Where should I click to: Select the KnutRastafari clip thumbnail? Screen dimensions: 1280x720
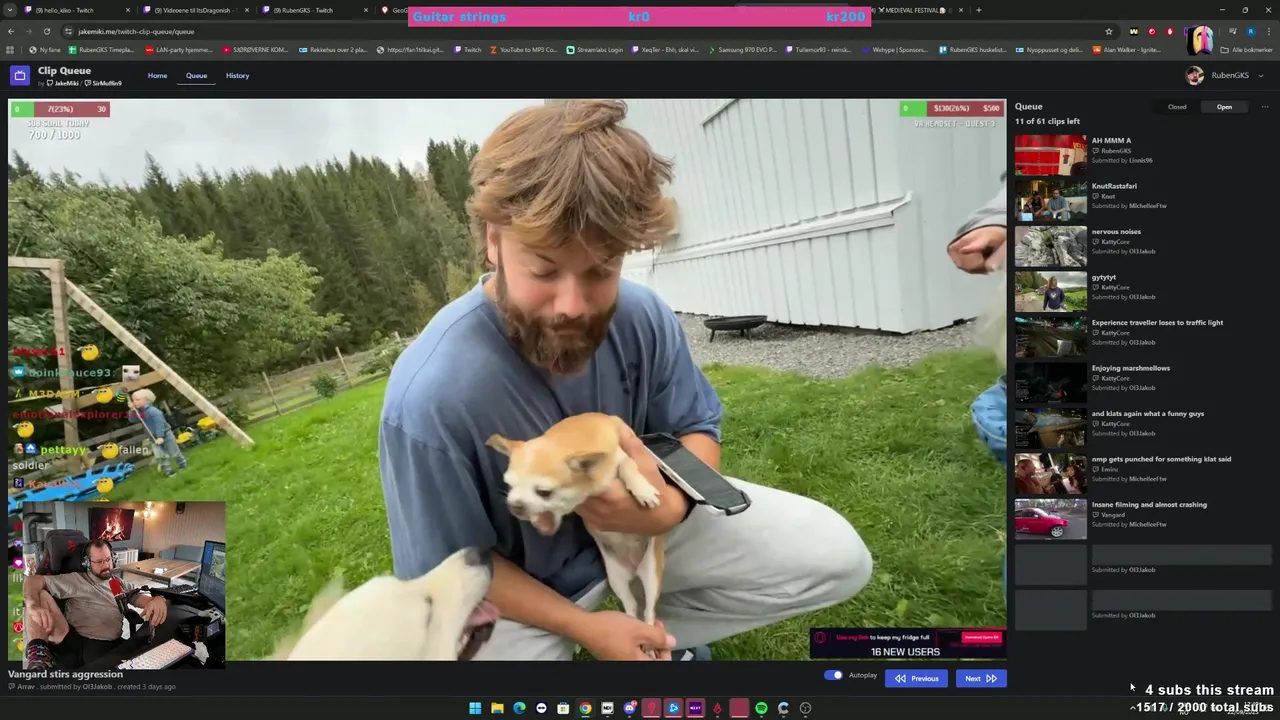[1050, 200]
